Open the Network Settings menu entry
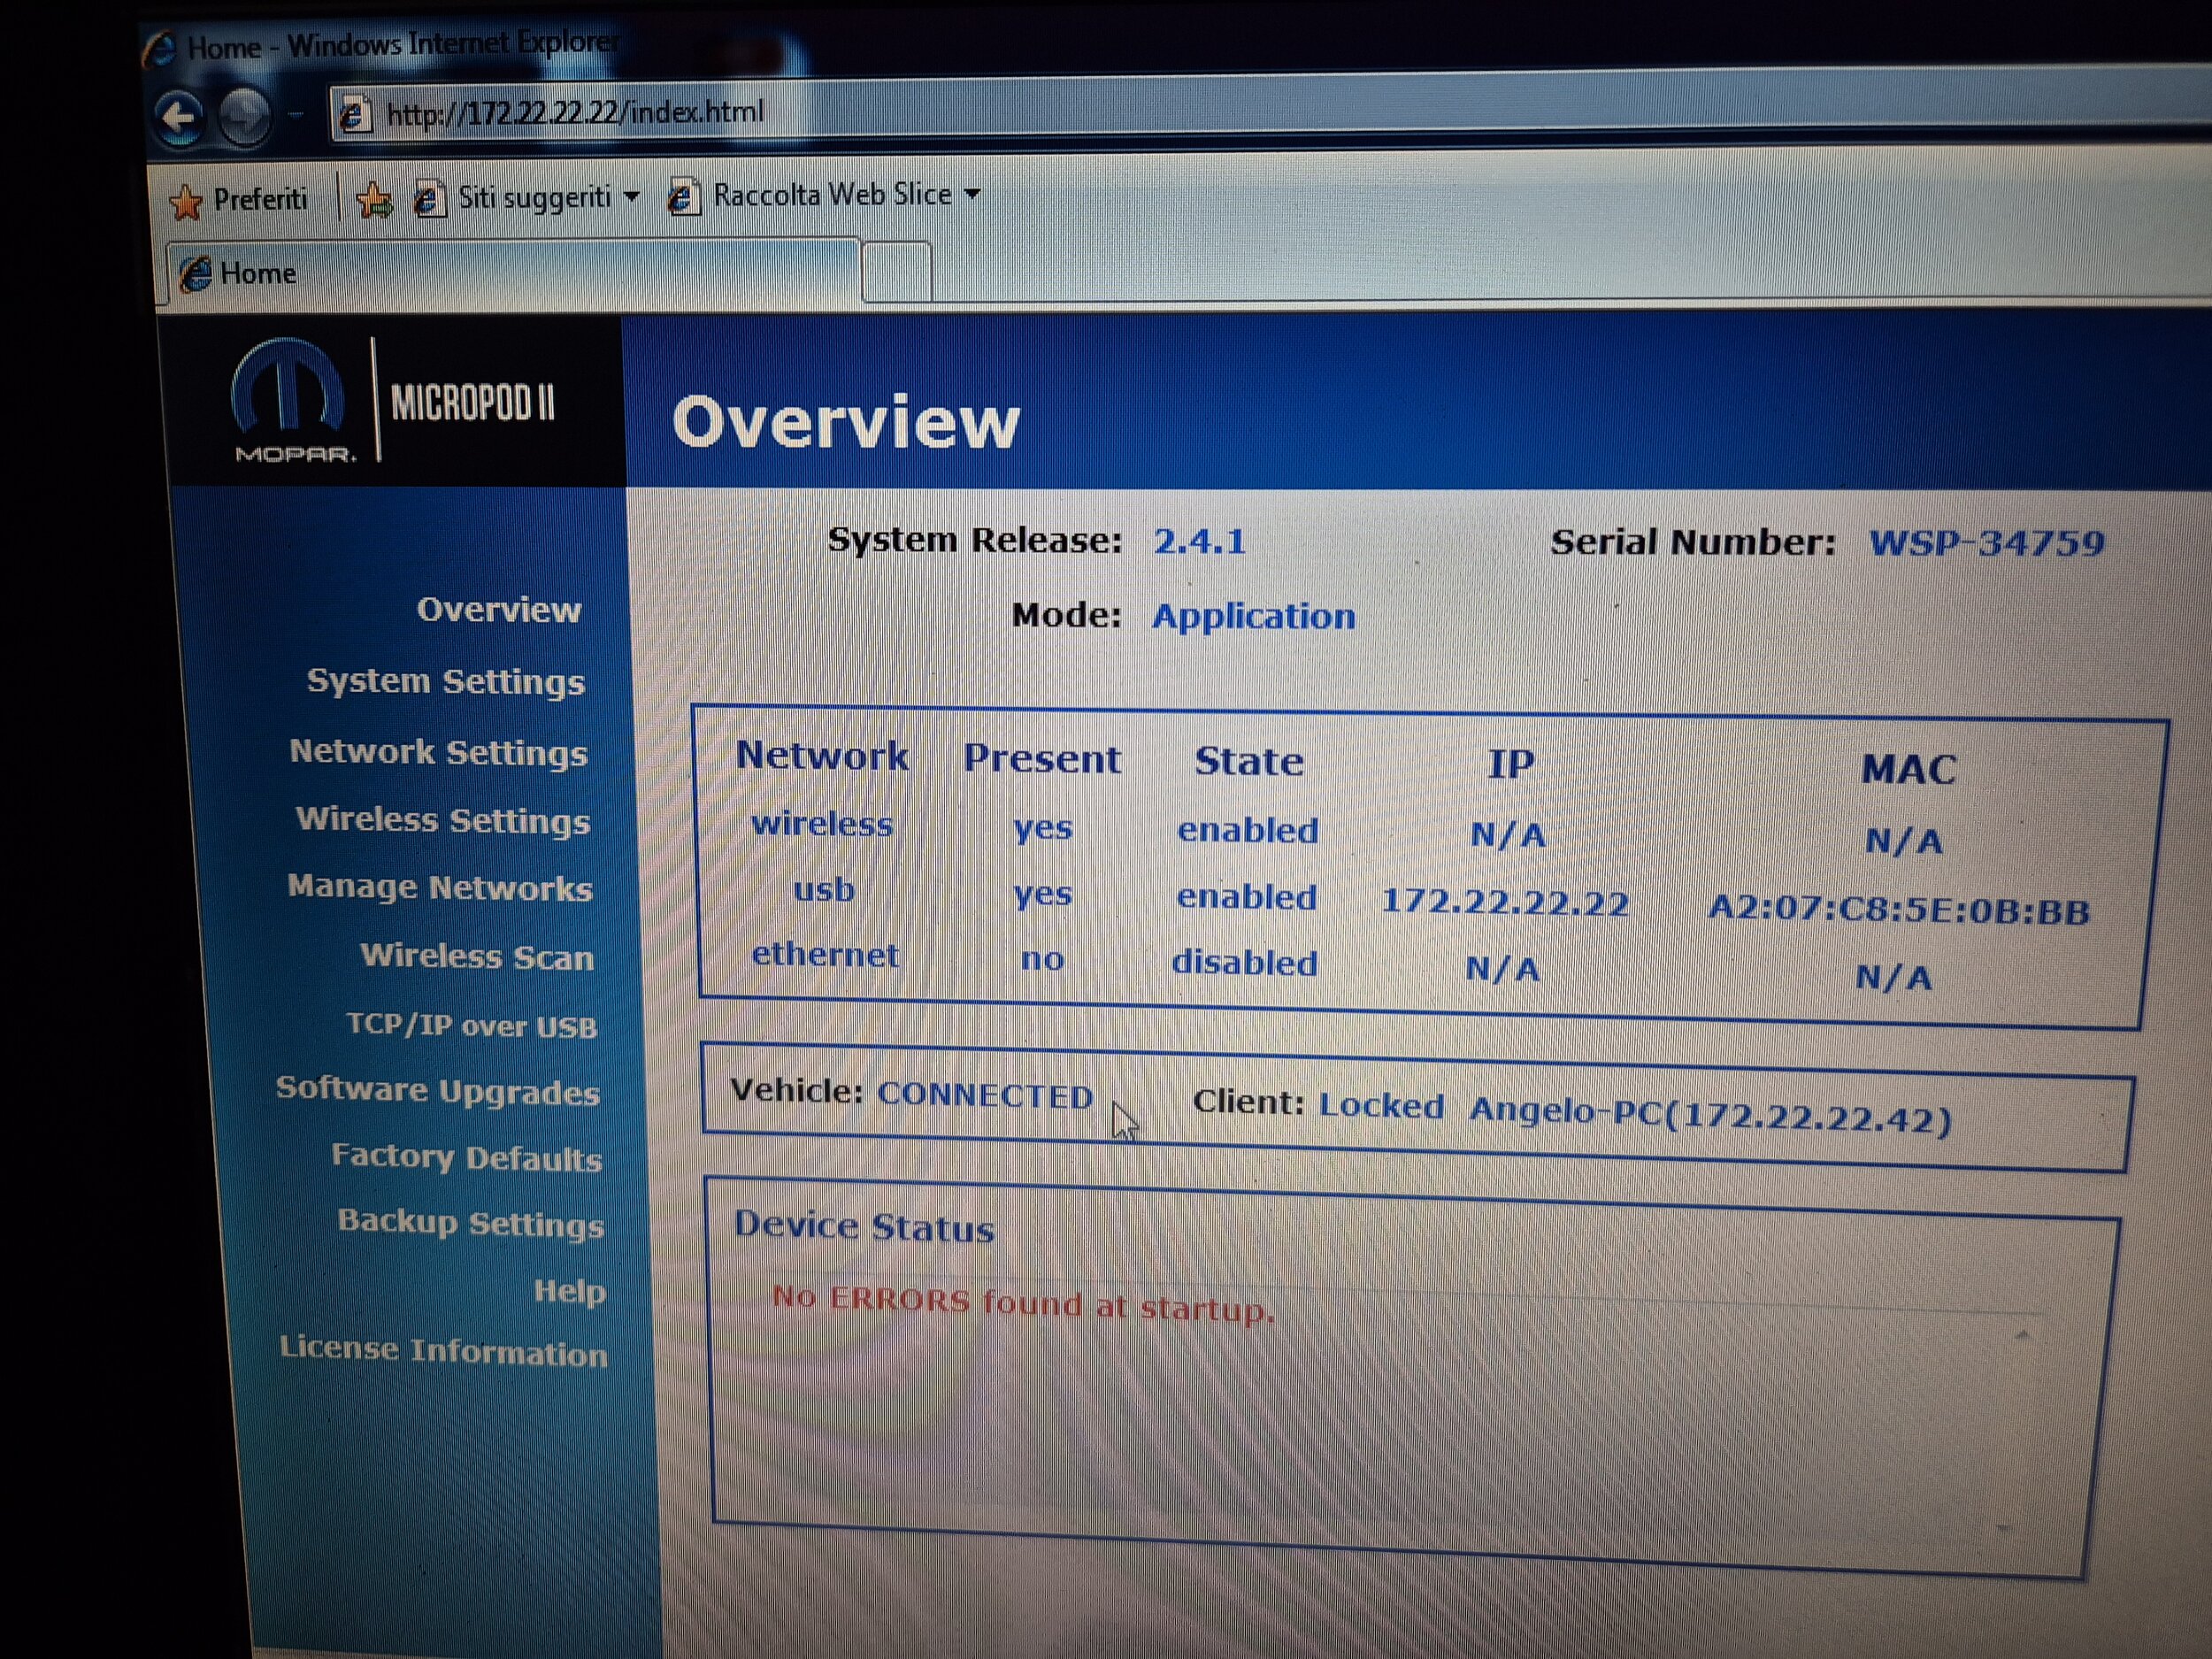The width and height of the screenshot is (2212, 1659). tap(438, 752)
